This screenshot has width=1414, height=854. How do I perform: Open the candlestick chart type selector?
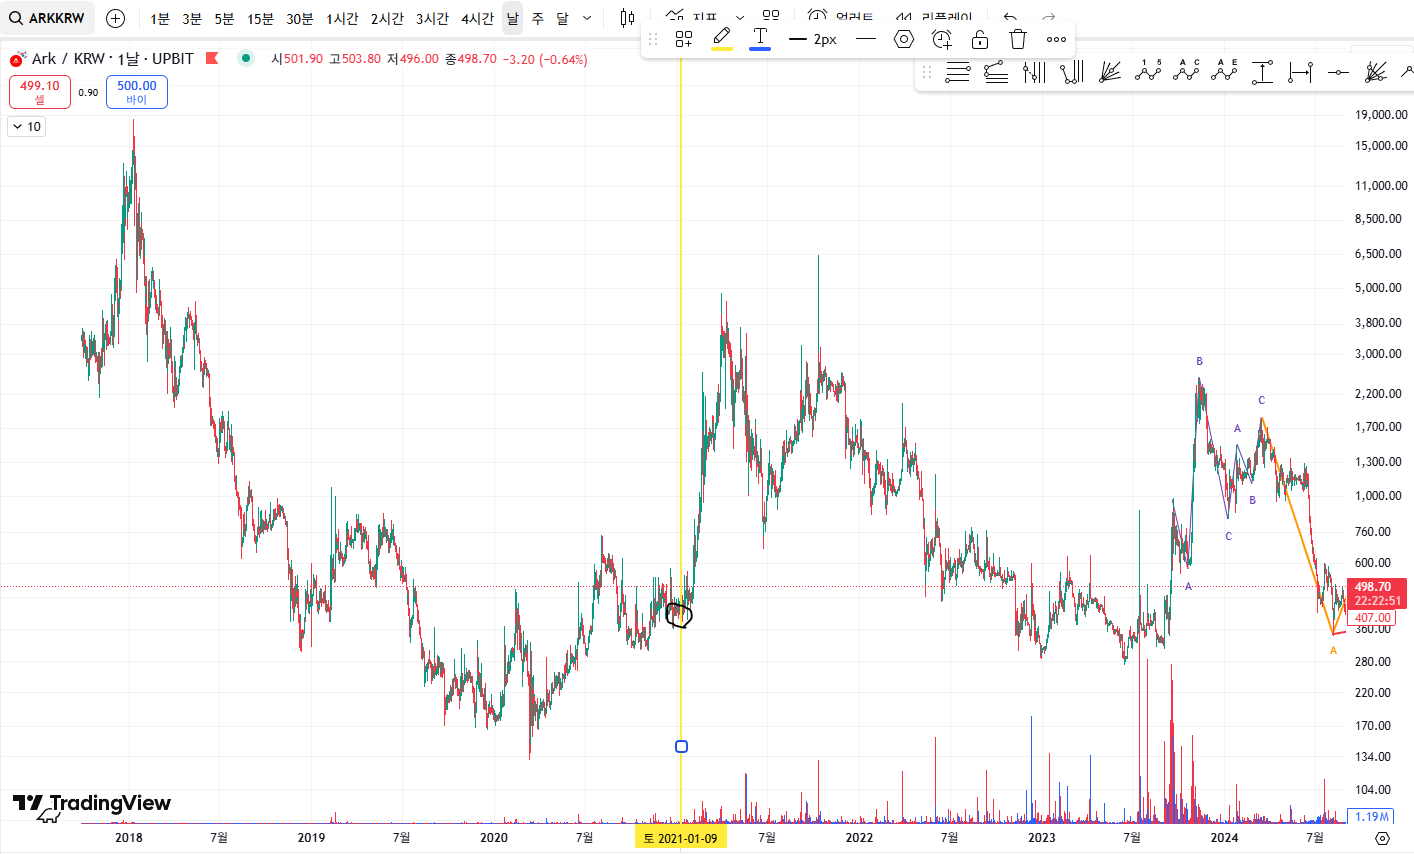pyautogui.click(x=627, y=18)
